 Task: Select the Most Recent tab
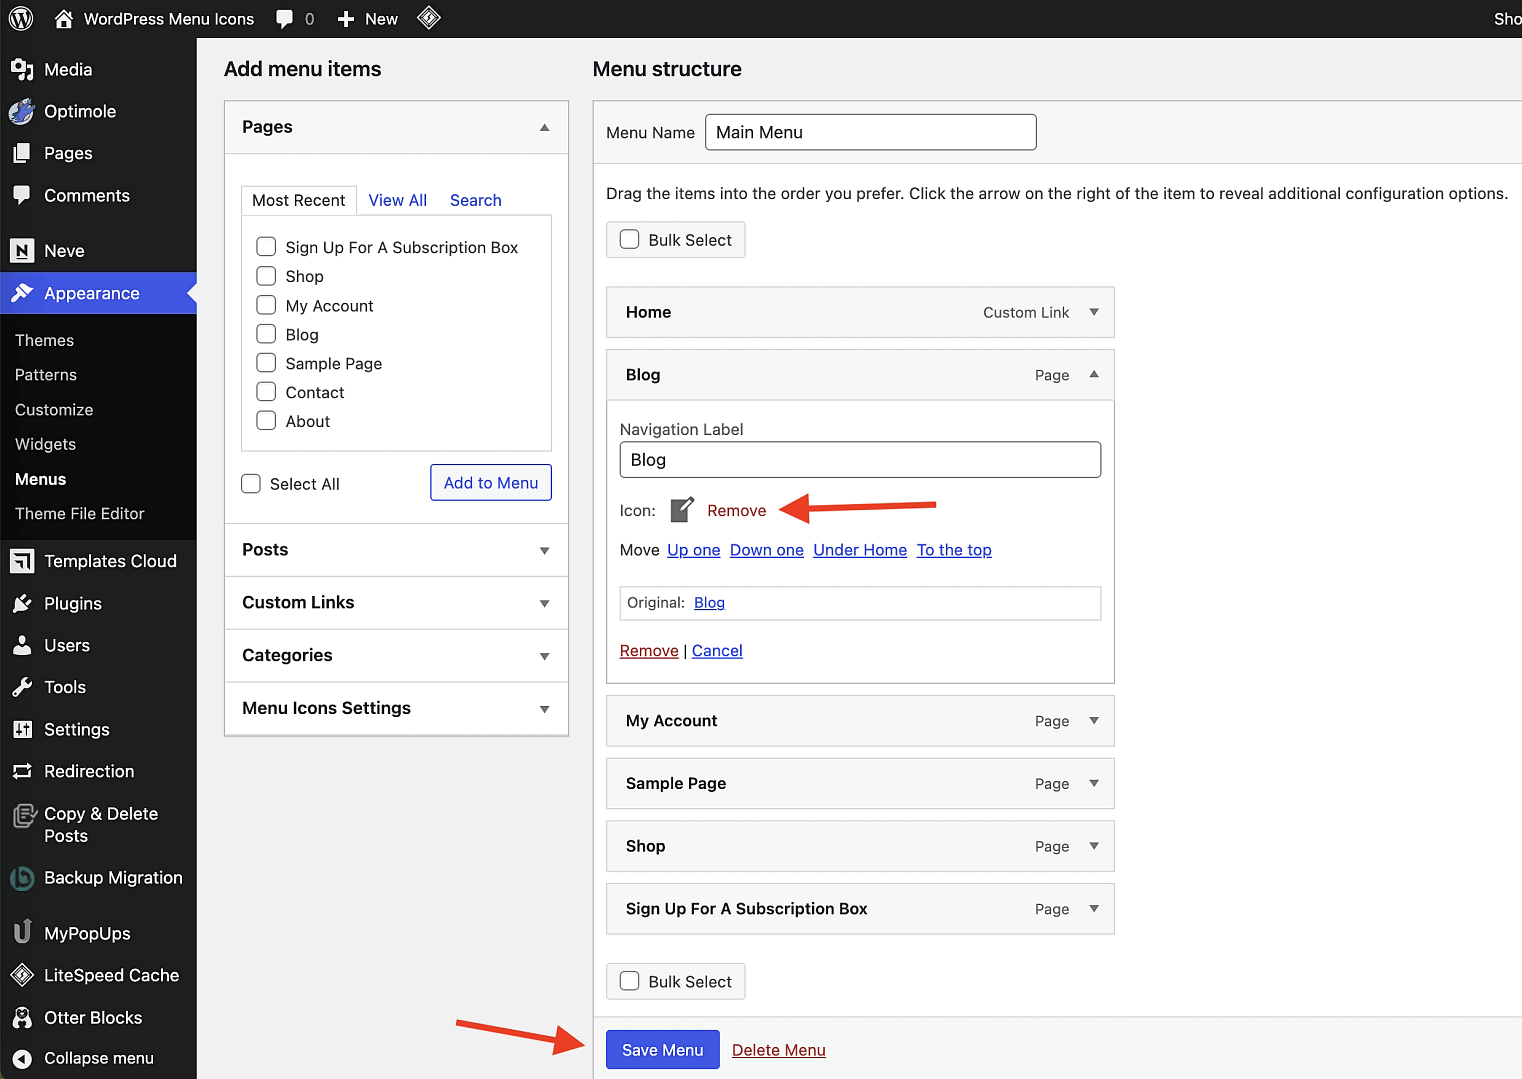298,200
